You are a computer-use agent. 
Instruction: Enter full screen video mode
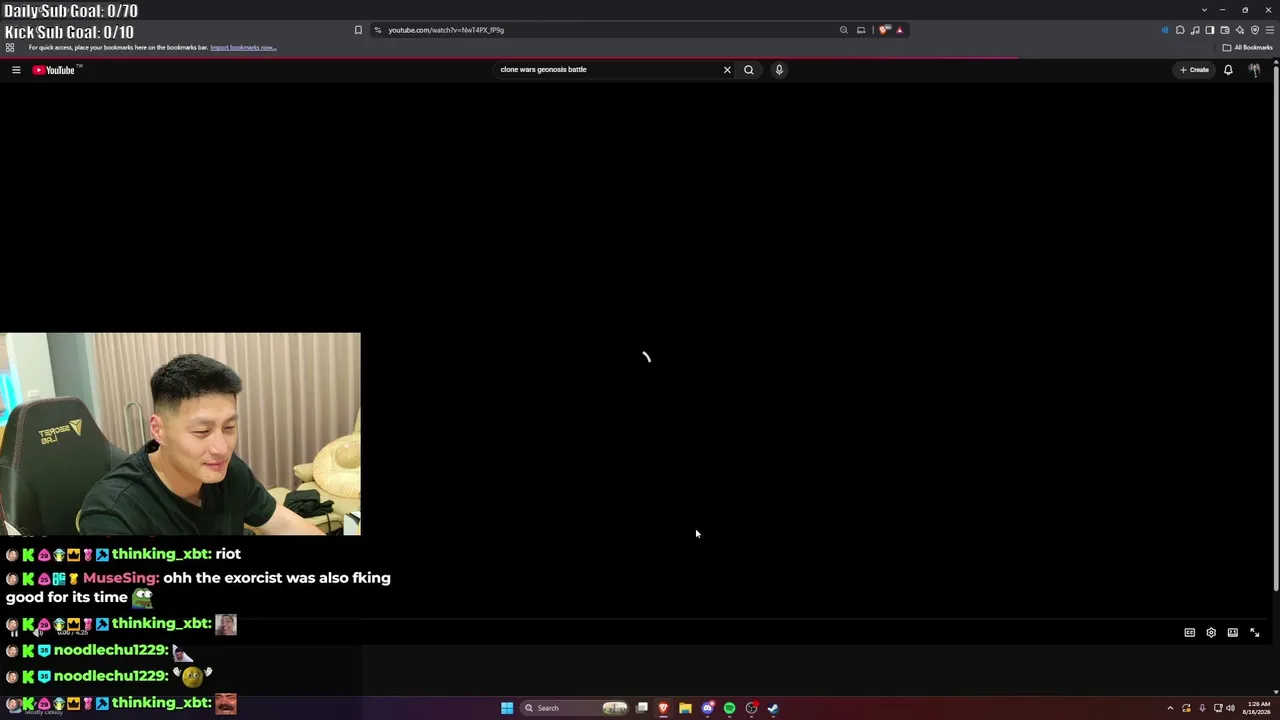(x=1255, y=633)
